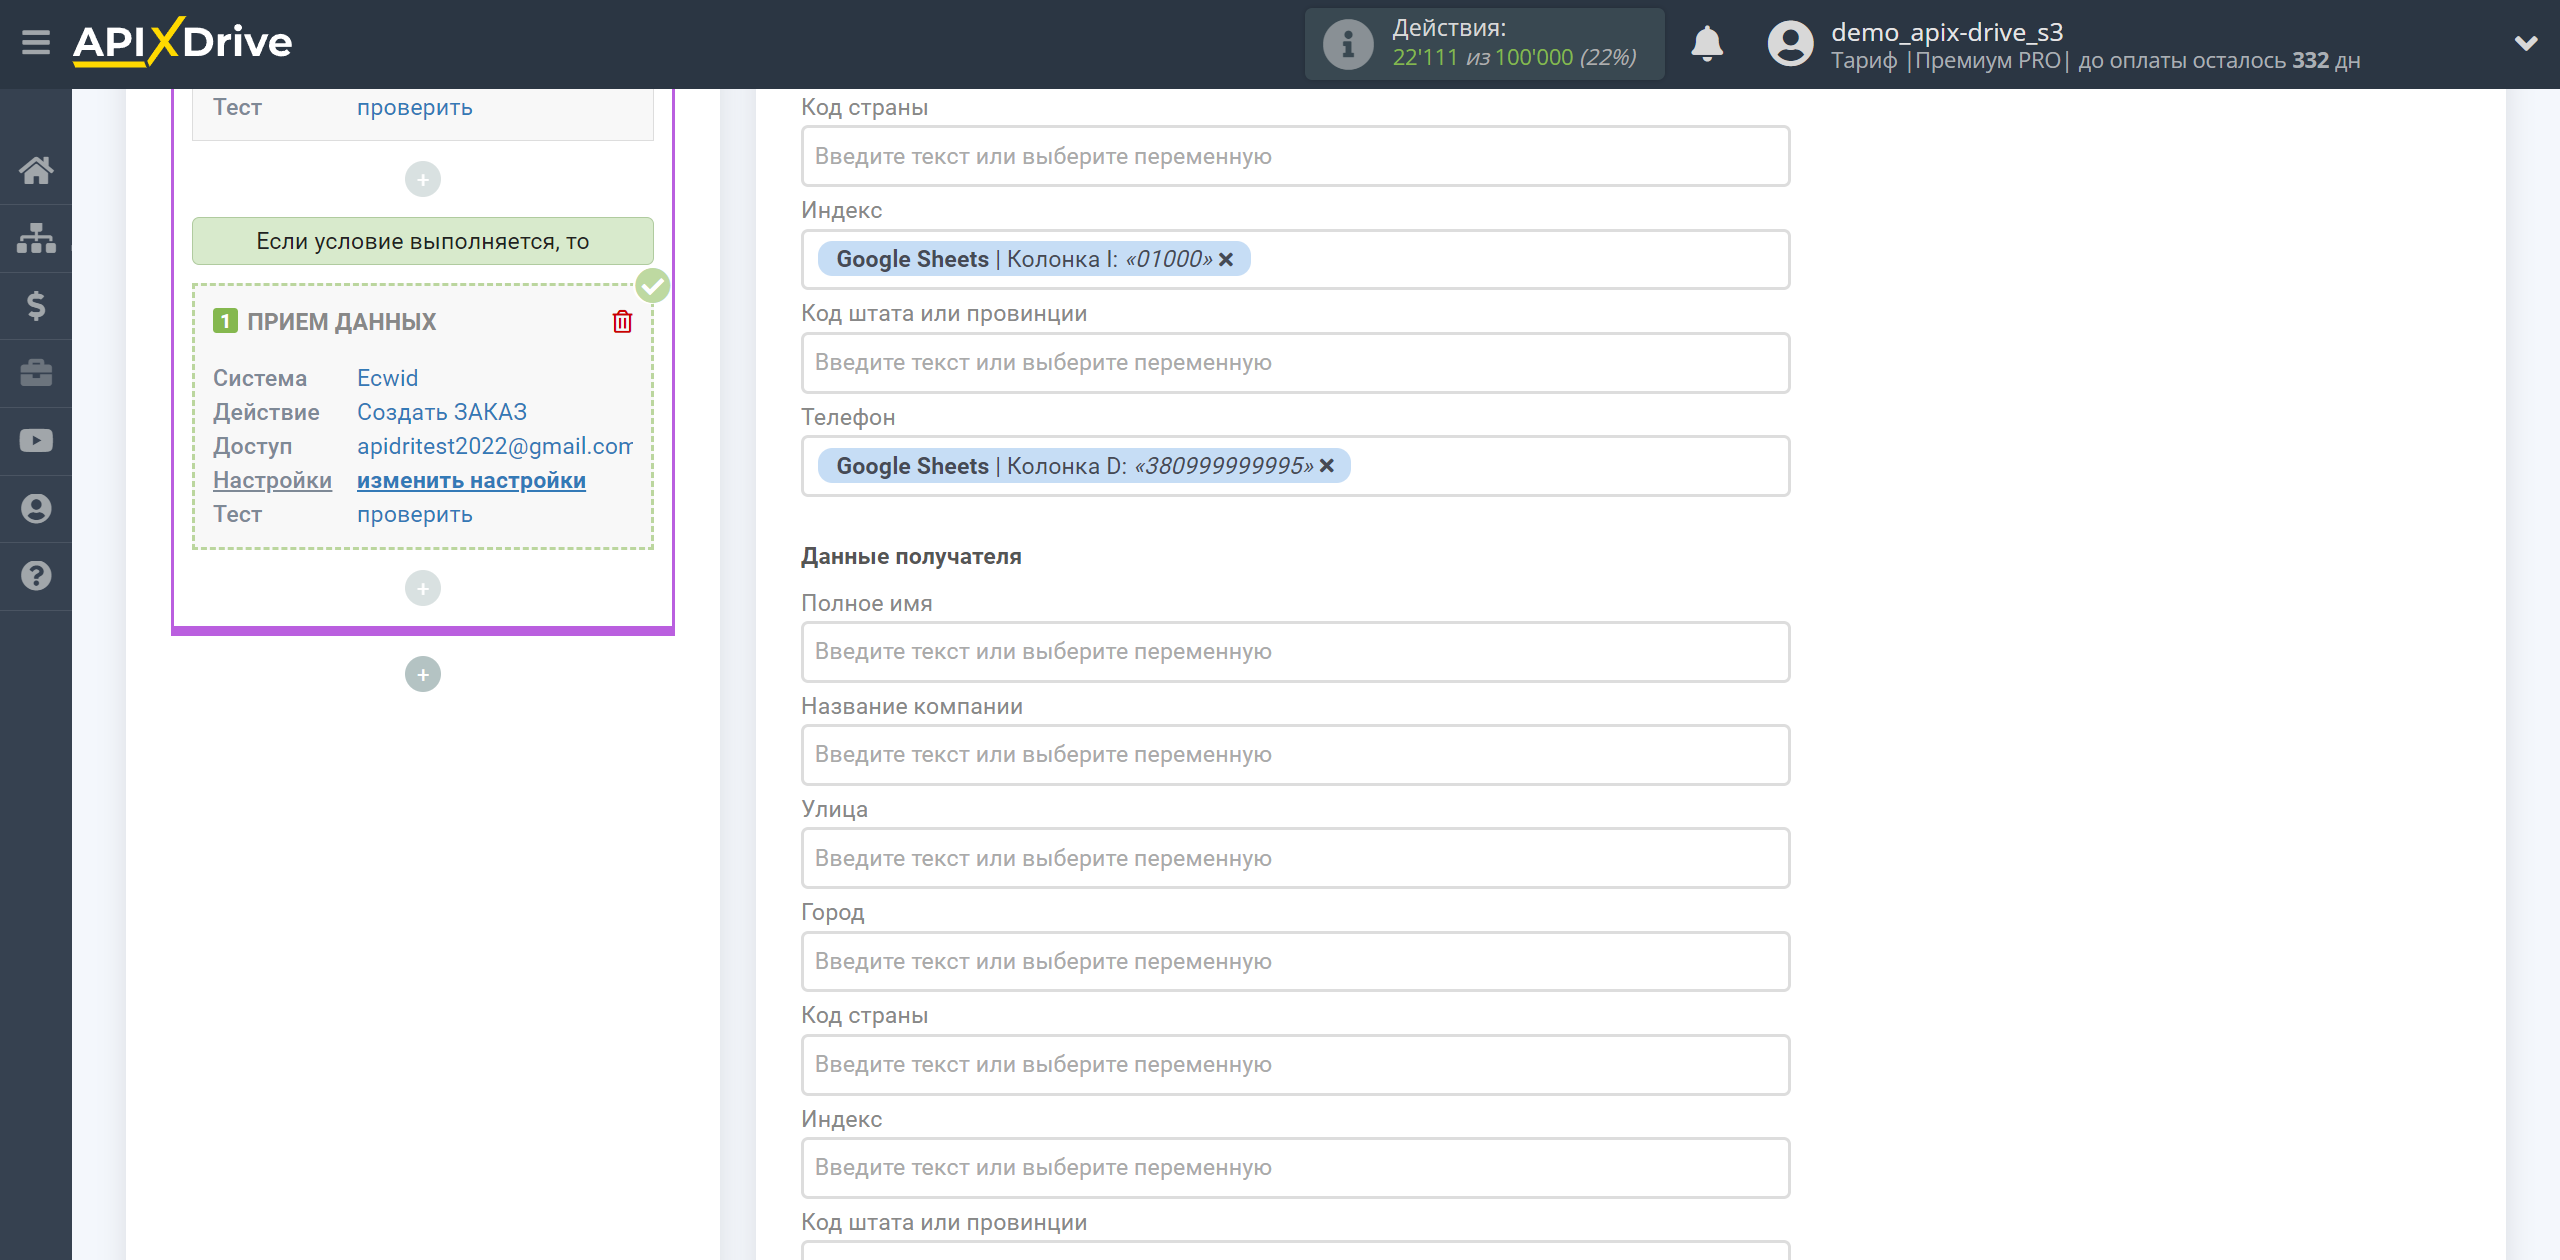Focus the Улица input field
This screenshot has height=1260, width=2560.
tap(1295, 858)
